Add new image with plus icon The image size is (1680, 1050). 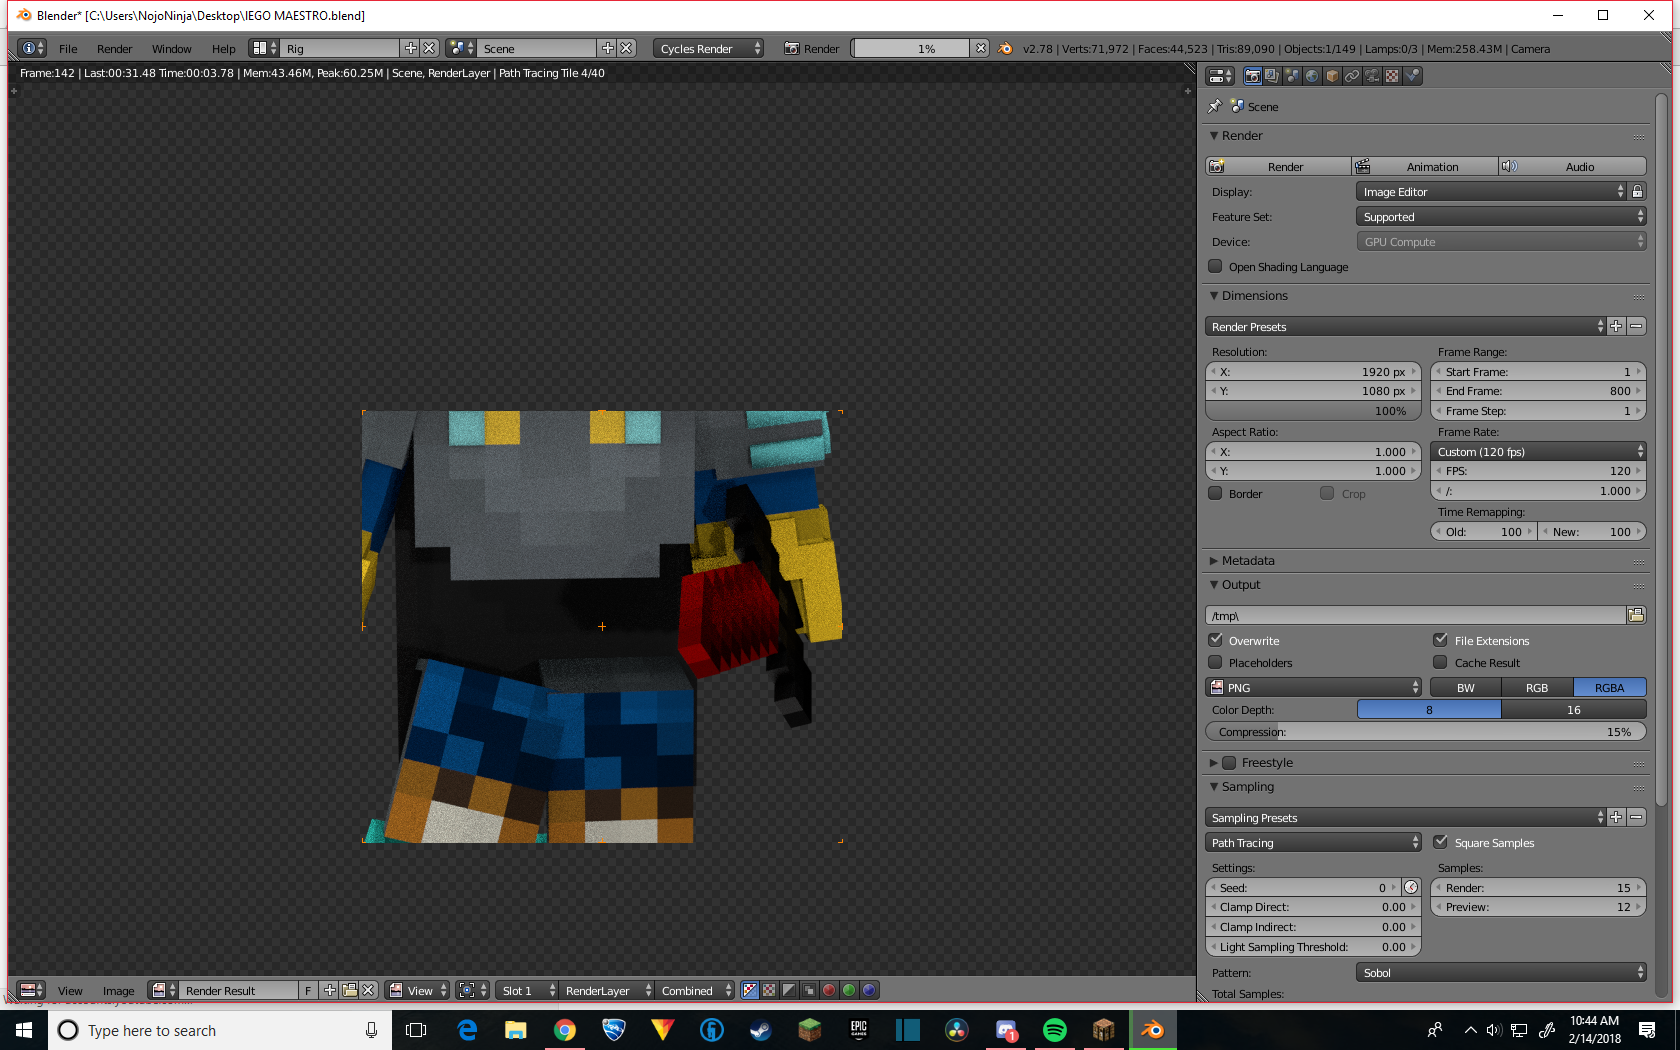(x=330, y=990)
